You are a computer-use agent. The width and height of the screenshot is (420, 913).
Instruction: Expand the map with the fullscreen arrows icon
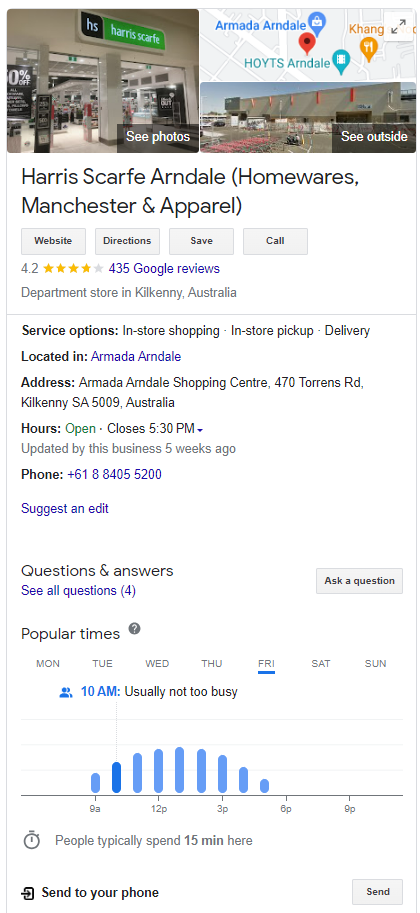[399, 26]
